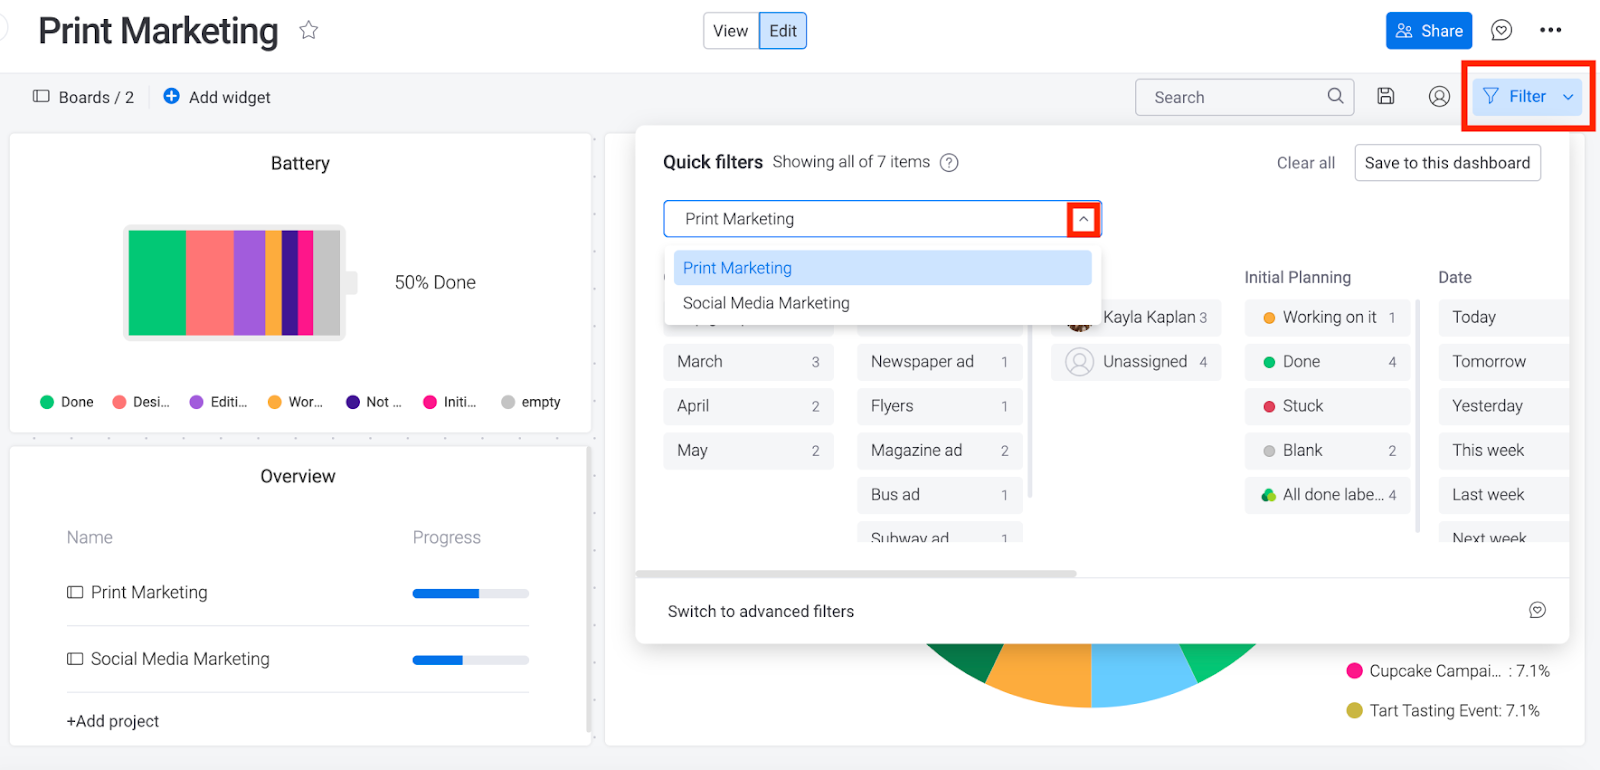Star the Print Marketing dashboard as favorite
1600x770 pixels.
tap(309, 31)
